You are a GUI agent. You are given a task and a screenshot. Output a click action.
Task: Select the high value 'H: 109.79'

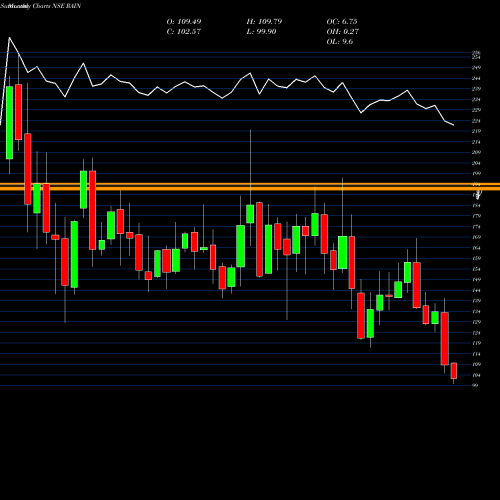264,22
